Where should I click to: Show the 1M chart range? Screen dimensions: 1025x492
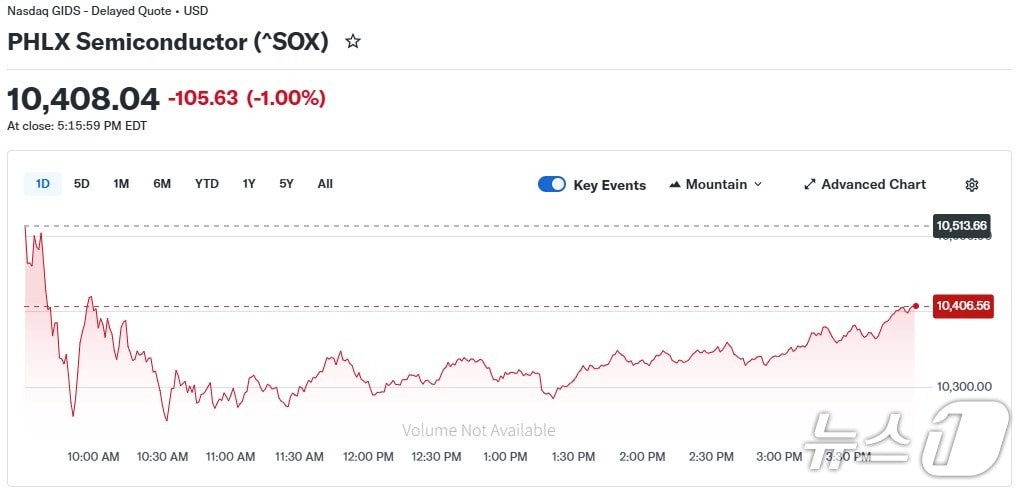[x=121, y=184]
